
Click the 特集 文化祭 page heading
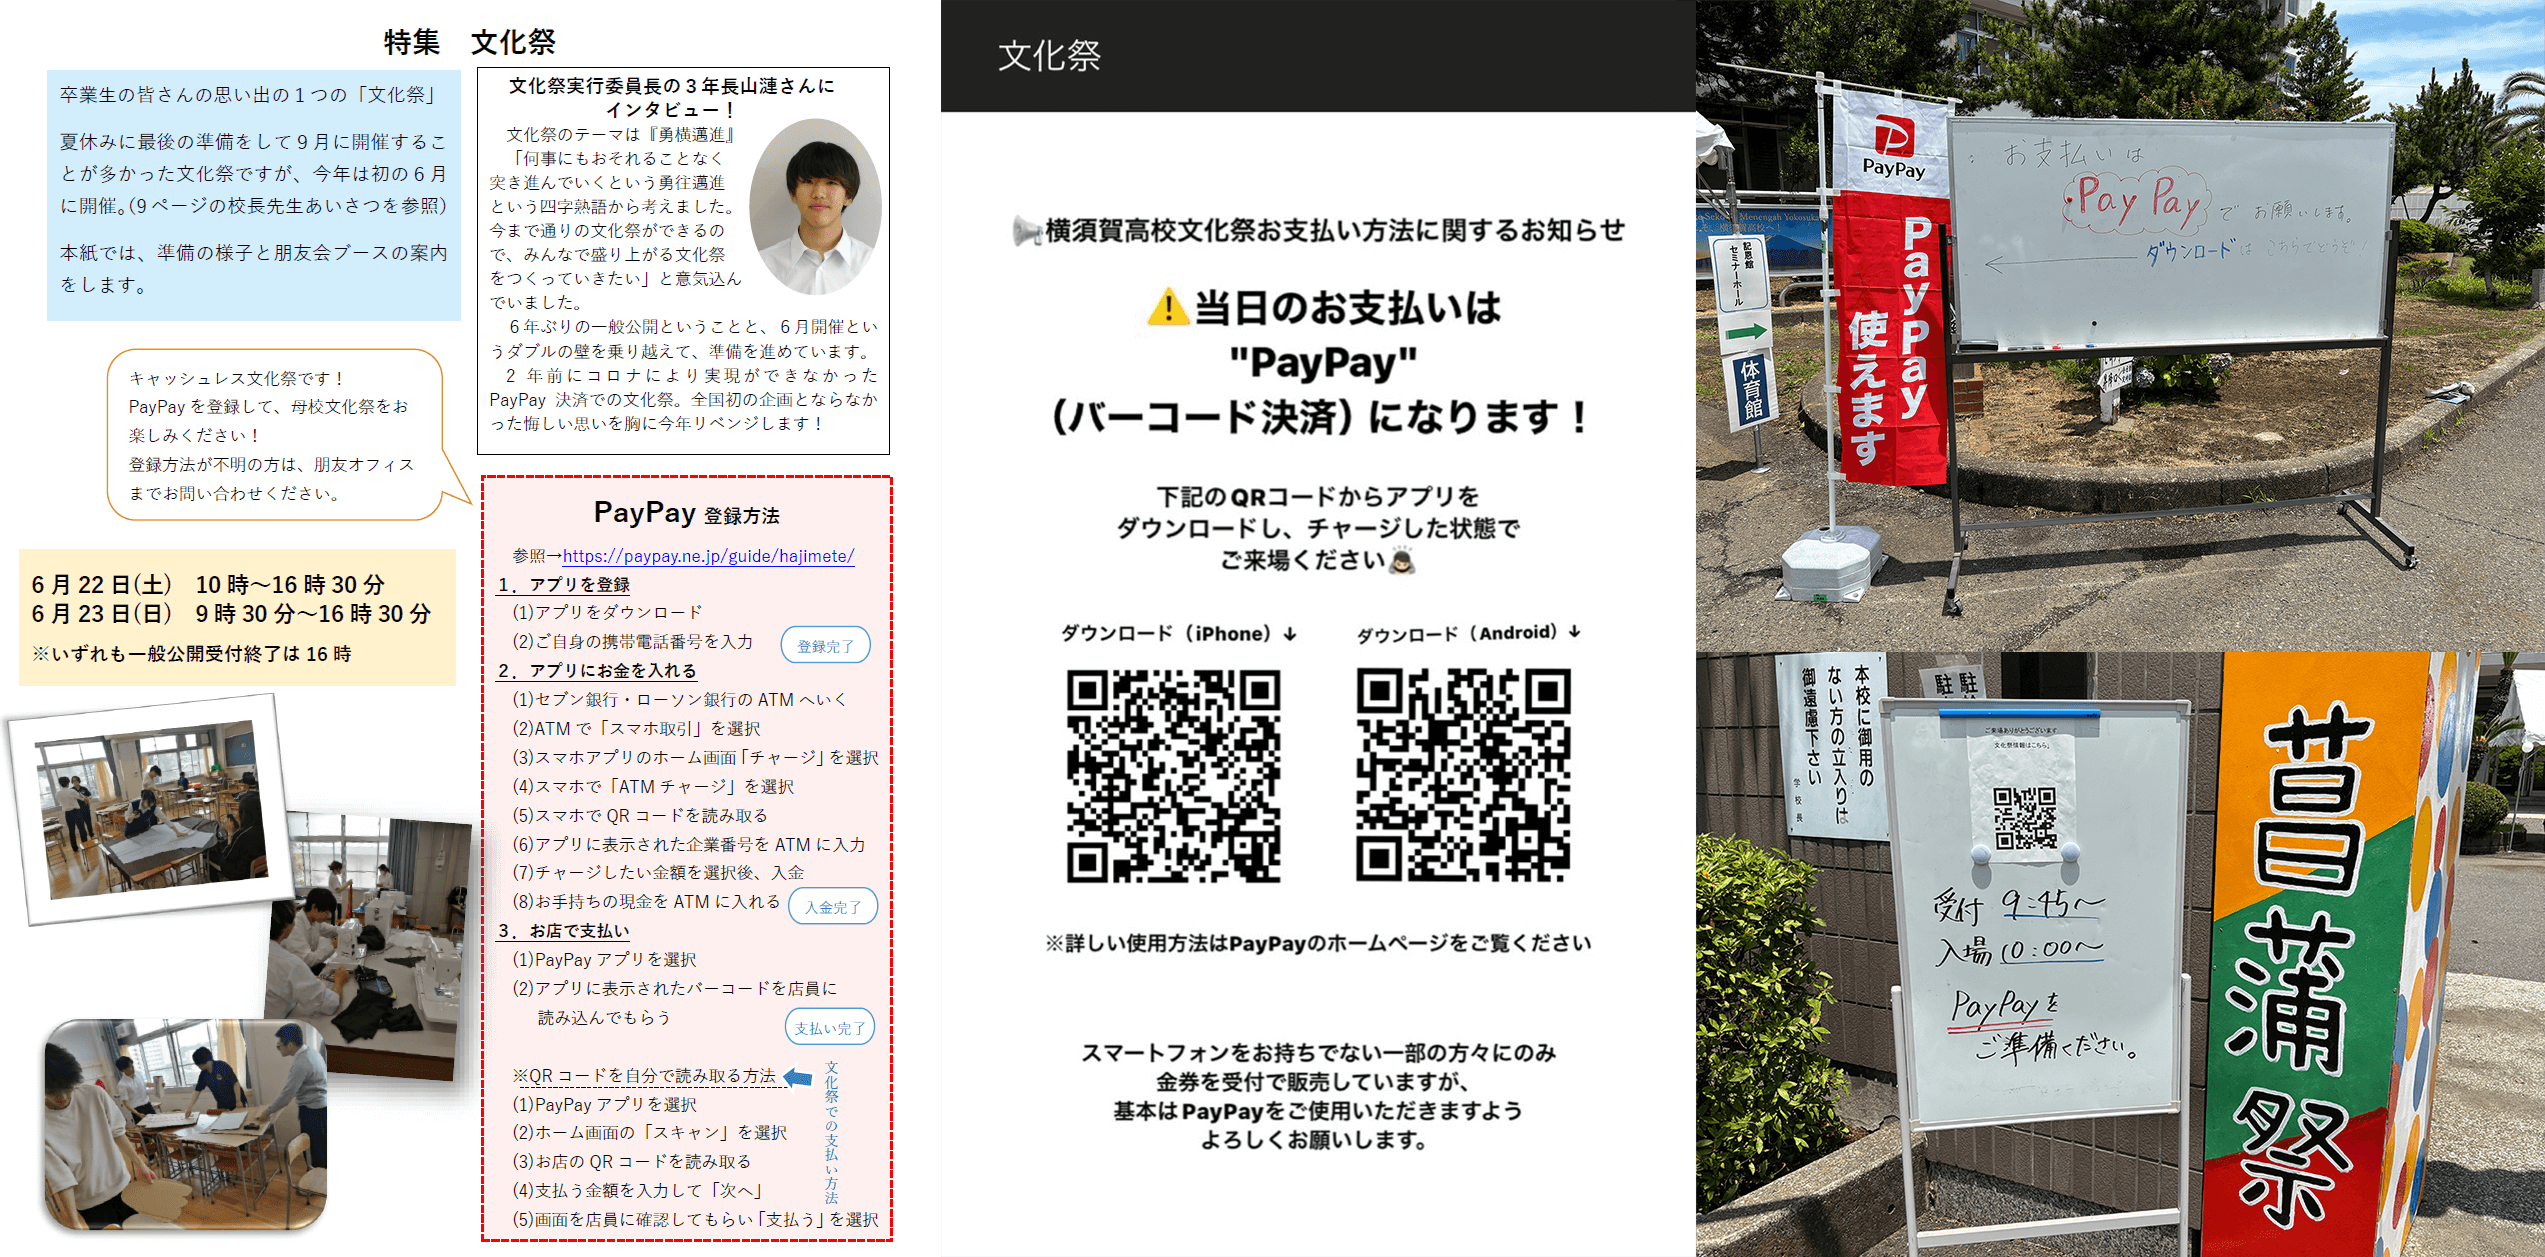click(470, 42)
